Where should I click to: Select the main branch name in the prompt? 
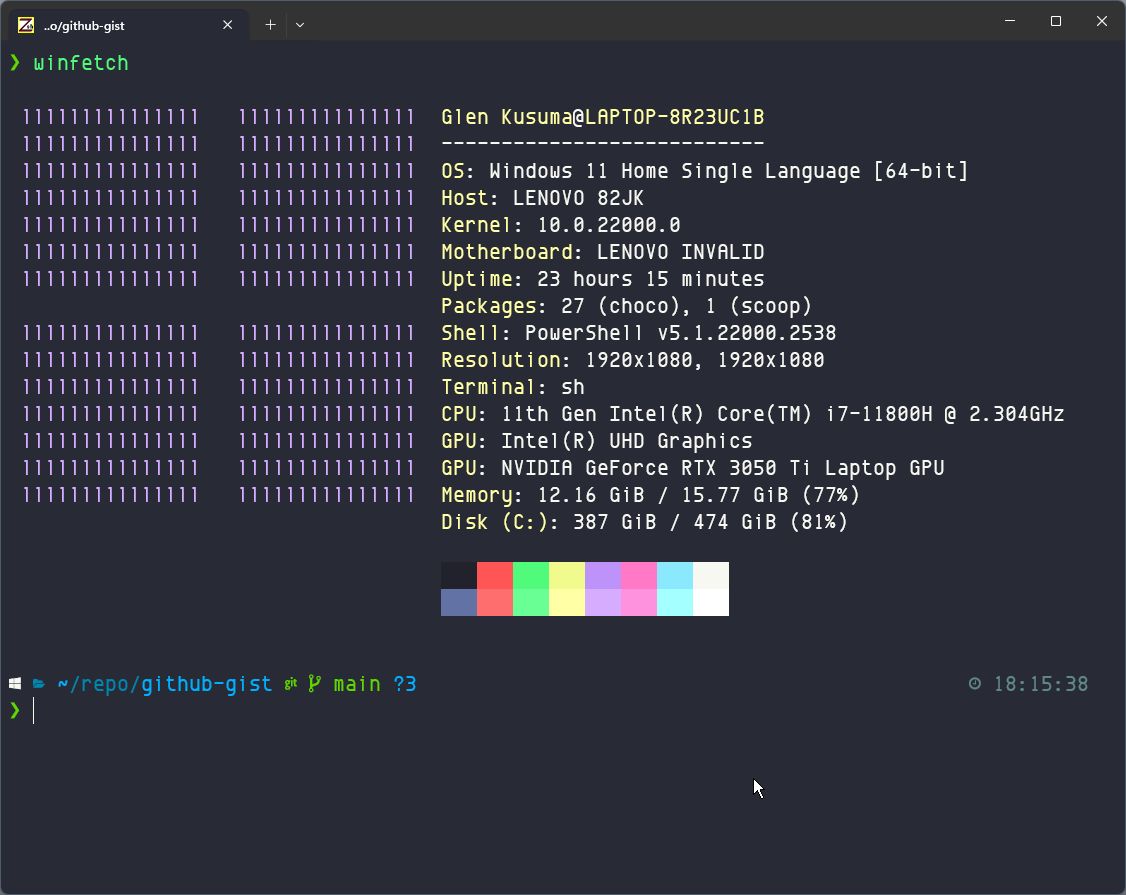[356, 683]
